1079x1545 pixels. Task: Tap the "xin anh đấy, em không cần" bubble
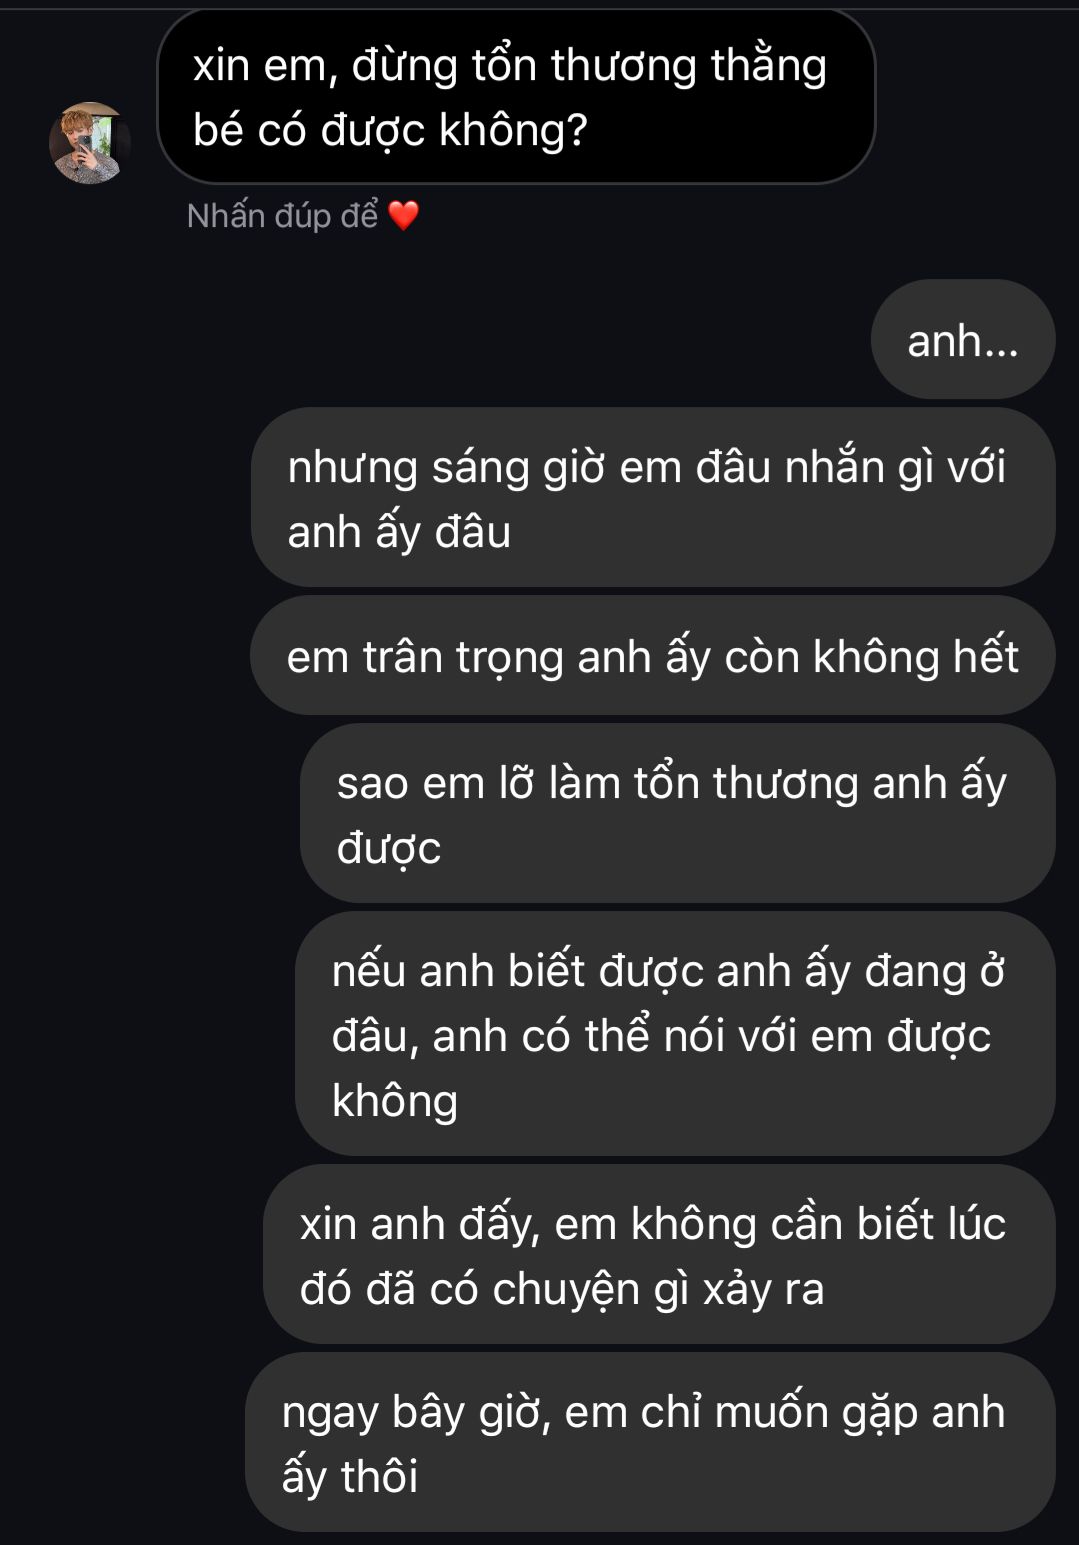[x=659, y=1254]
